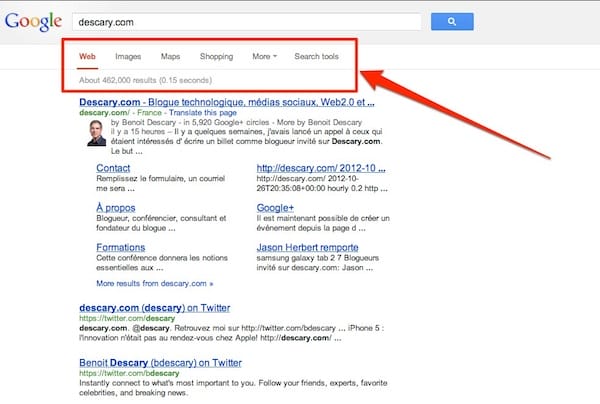Image resolution: width=600 pixels, height=404 pixels.
Task: Open Search tools
Action: pyautogui.click(x=316, y=56)
